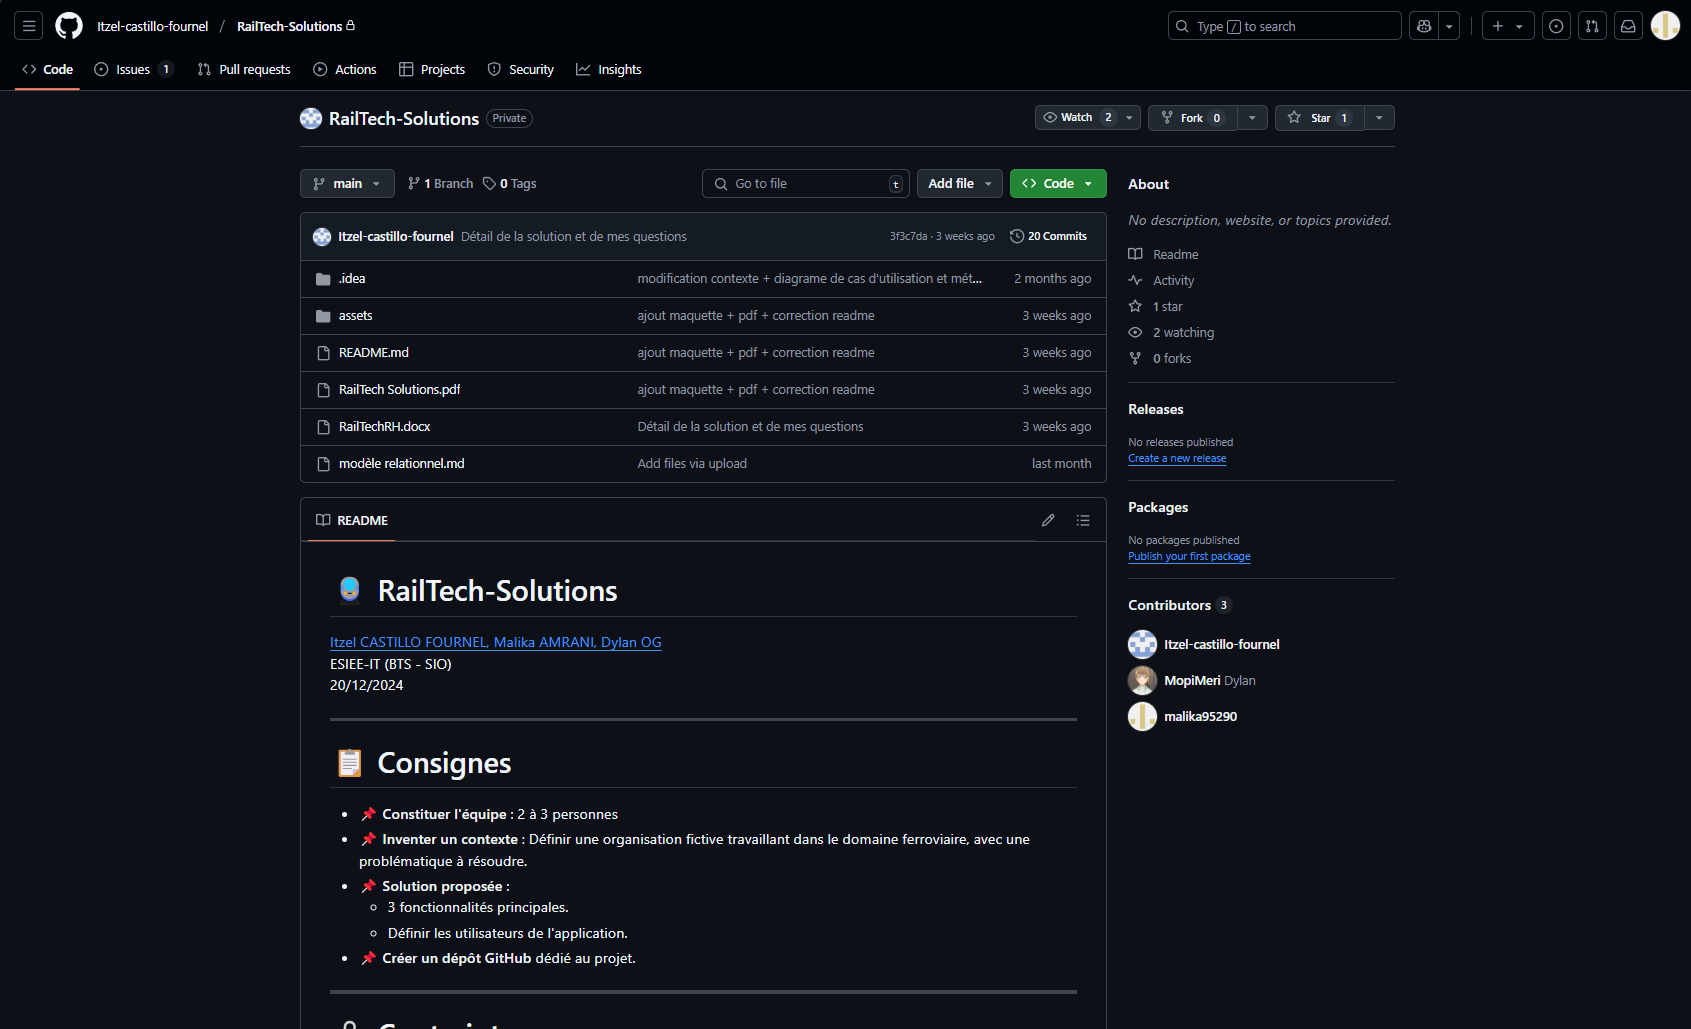Expand the Watch options arrow
Viewport: 1691px width, 1029px height.
(x=1130, y=118)
